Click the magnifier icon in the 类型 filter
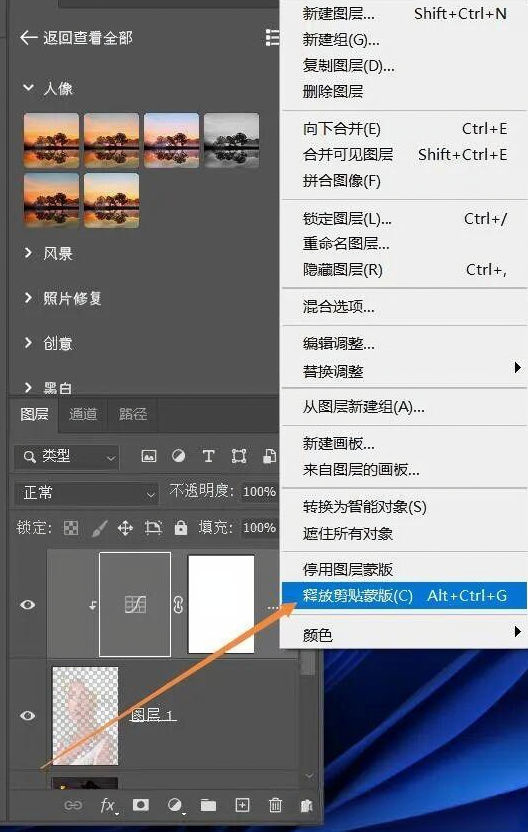Image resolution: width=528 pixels, height=832 pixels. click(x=30, y=456)
